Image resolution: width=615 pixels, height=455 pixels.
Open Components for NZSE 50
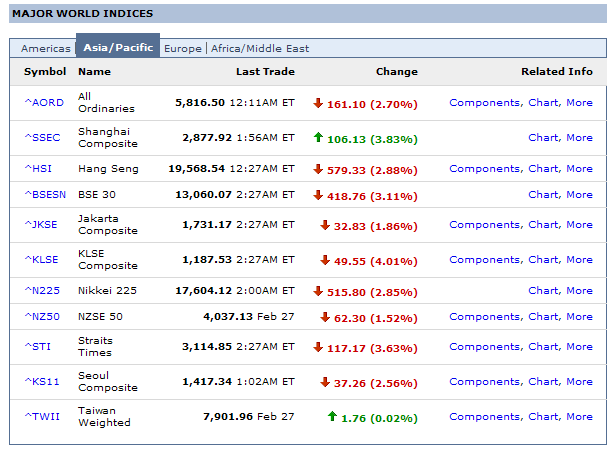[485, 317]
